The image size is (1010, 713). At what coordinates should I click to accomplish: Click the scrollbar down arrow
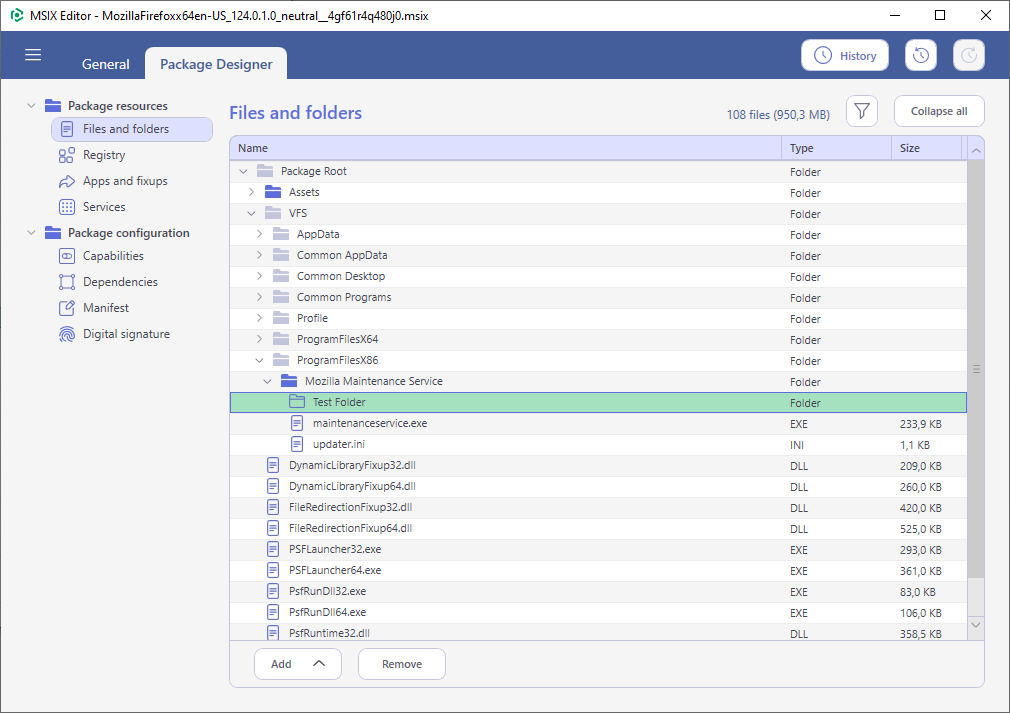click(x=976, y=625)
